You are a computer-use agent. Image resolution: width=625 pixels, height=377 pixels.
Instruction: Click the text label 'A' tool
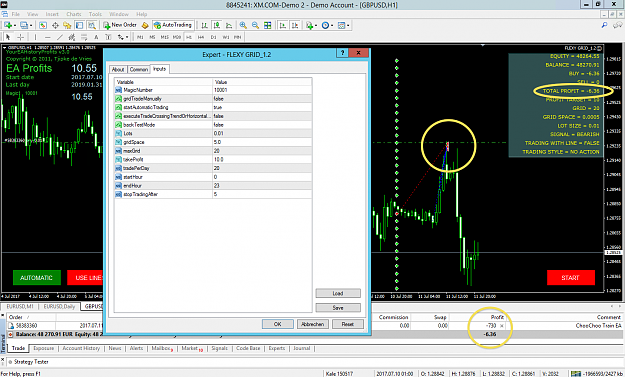tap(96, 37)
